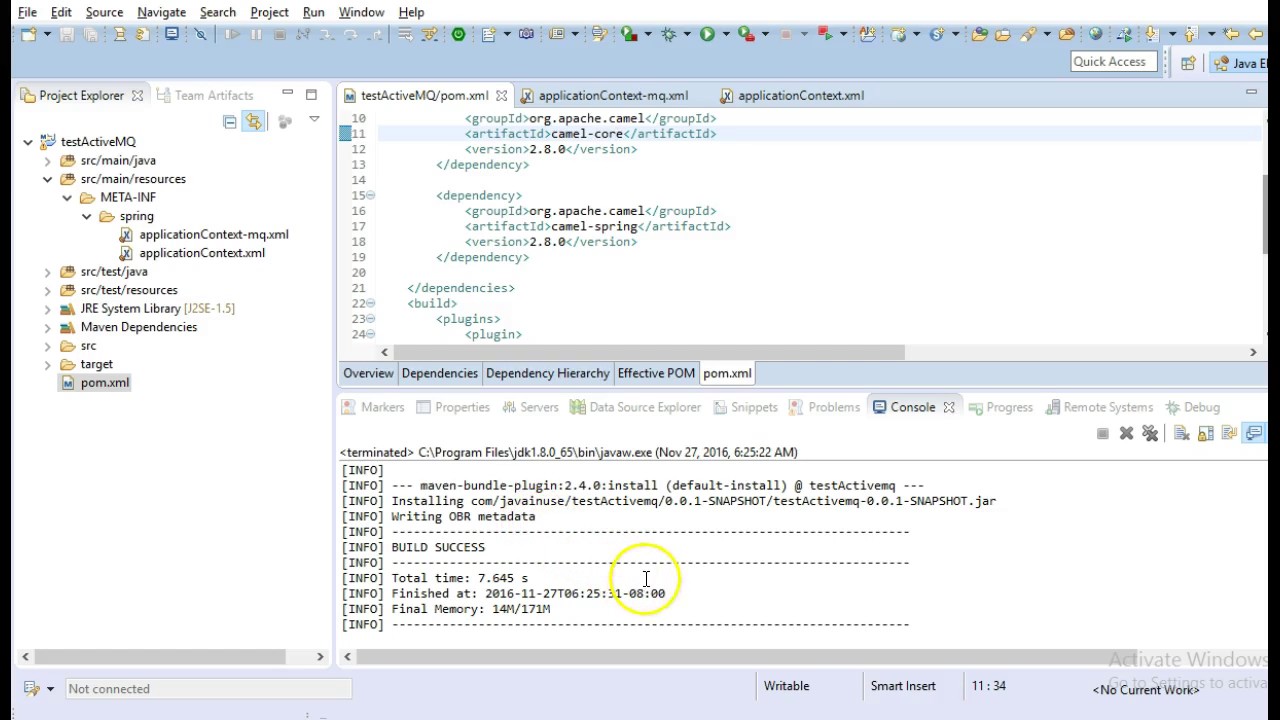Image resolution: width=1280 pixels, height=720 pixels.
Task: Collapse the build element fold marker
Action: (371, 304)
